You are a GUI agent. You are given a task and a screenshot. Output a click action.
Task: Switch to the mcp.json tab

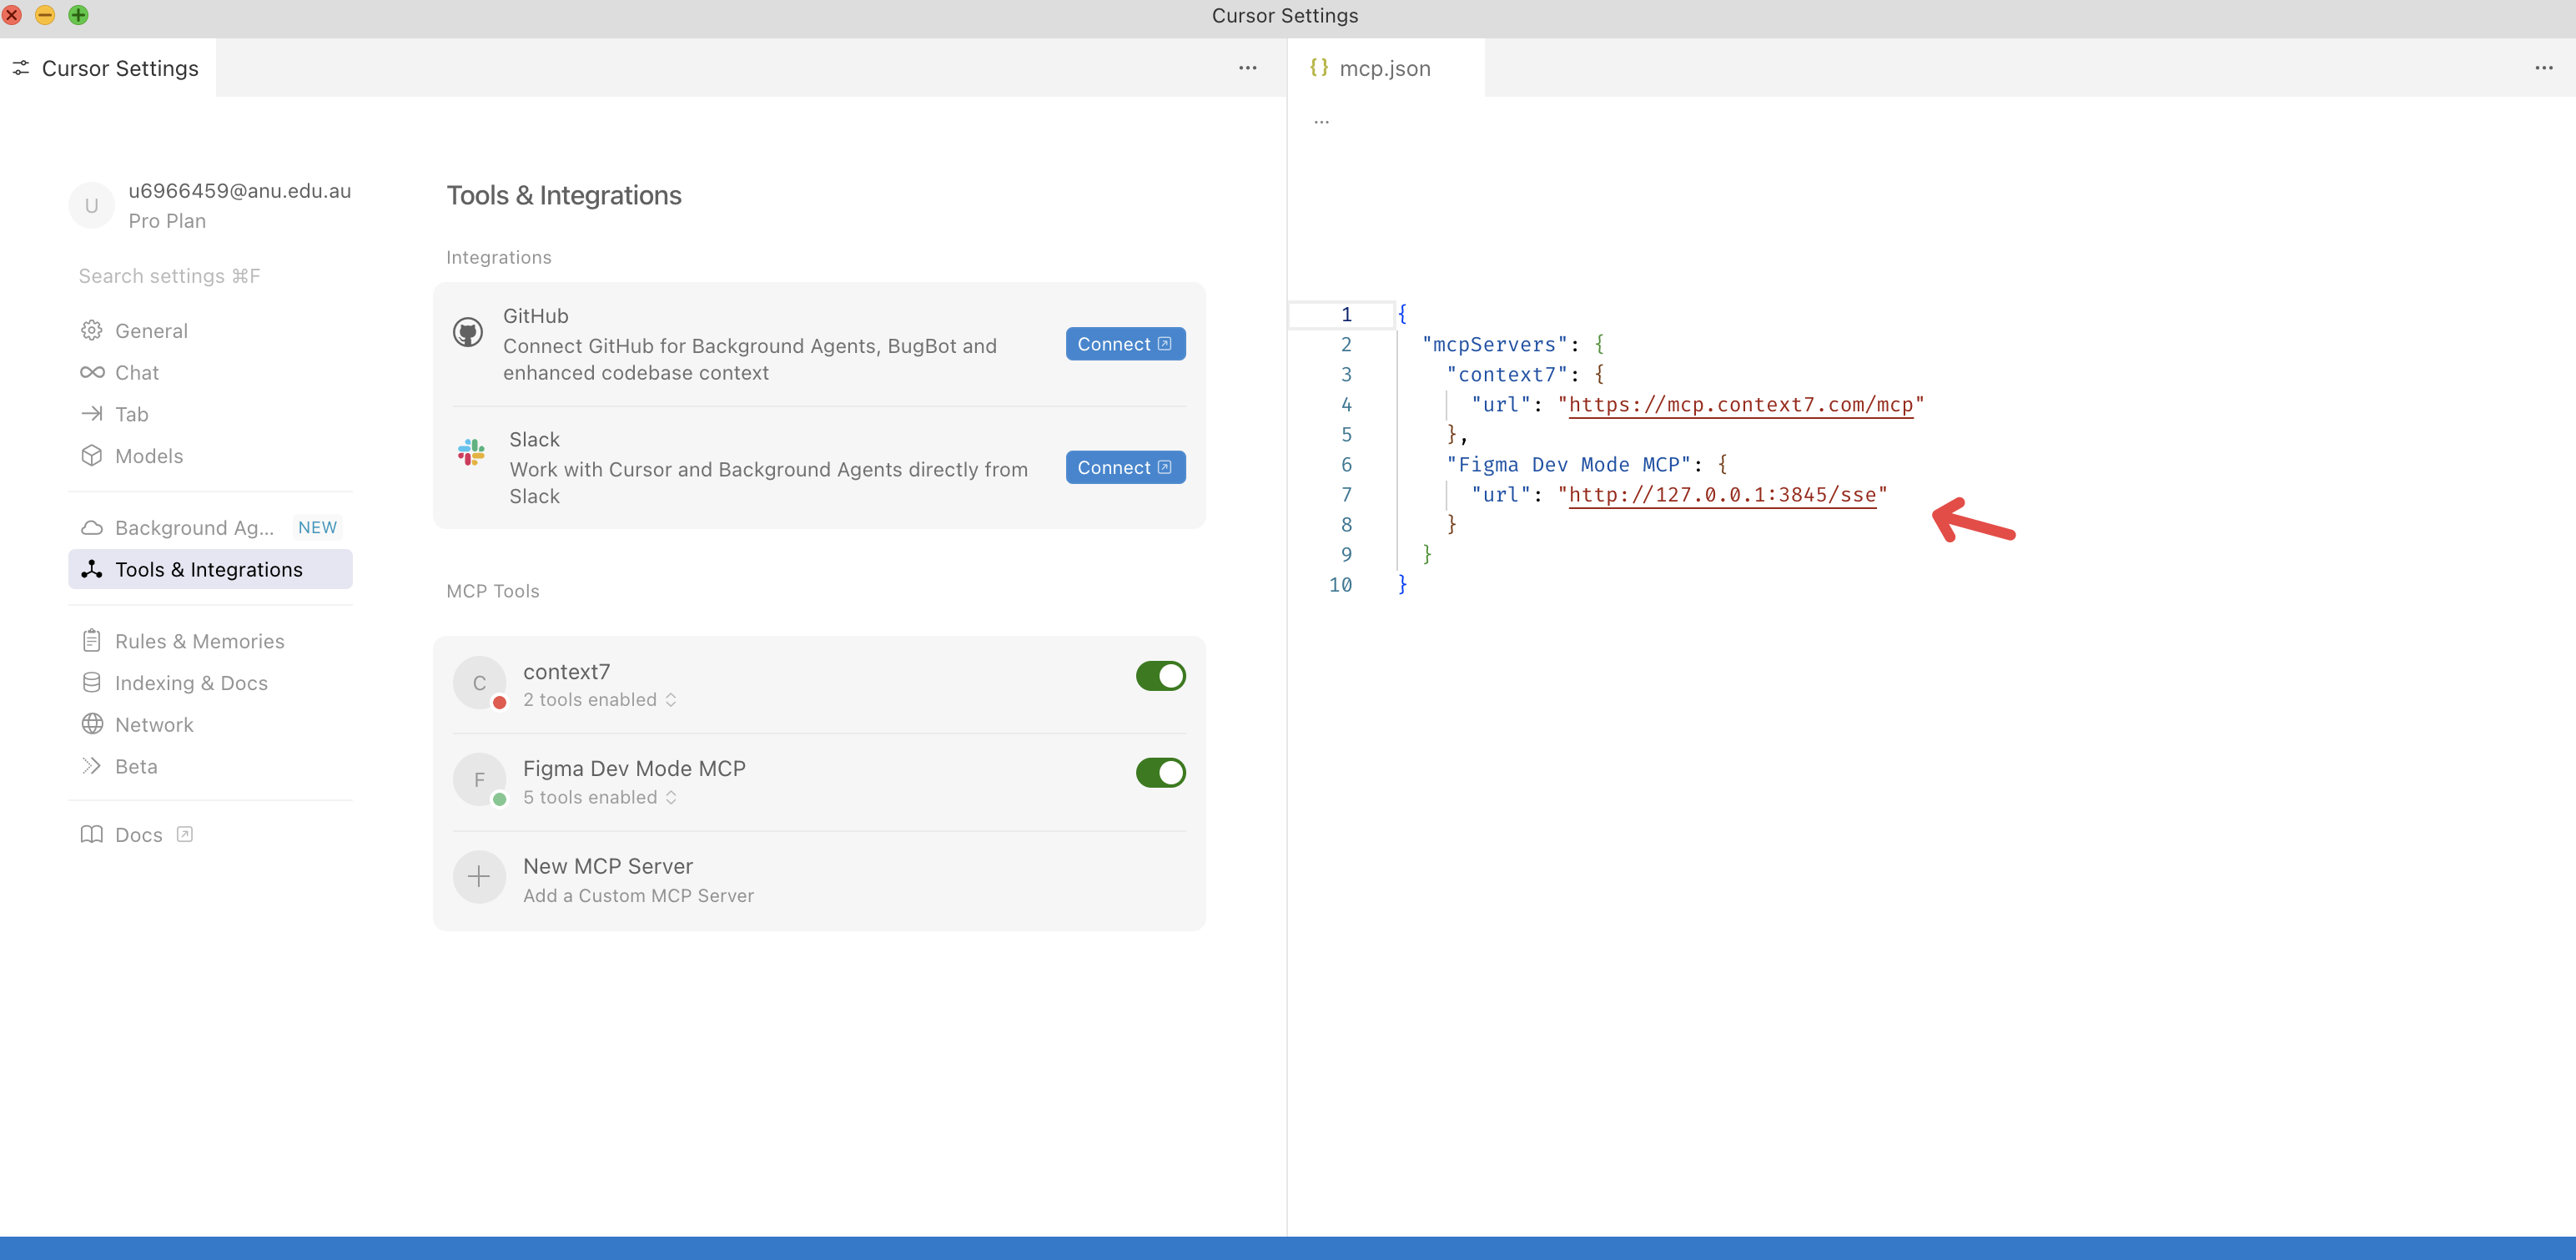point(1385,68)
